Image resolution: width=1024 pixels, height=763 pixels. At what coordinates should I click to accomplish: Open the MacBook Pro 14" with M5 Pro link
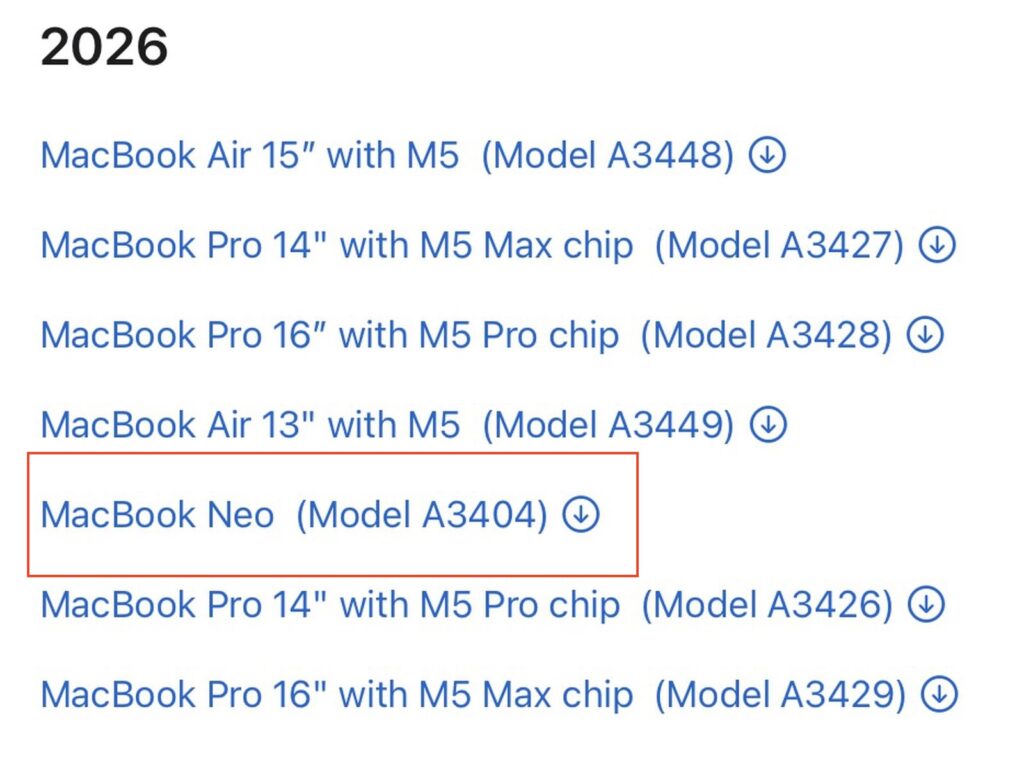[330, 605]
